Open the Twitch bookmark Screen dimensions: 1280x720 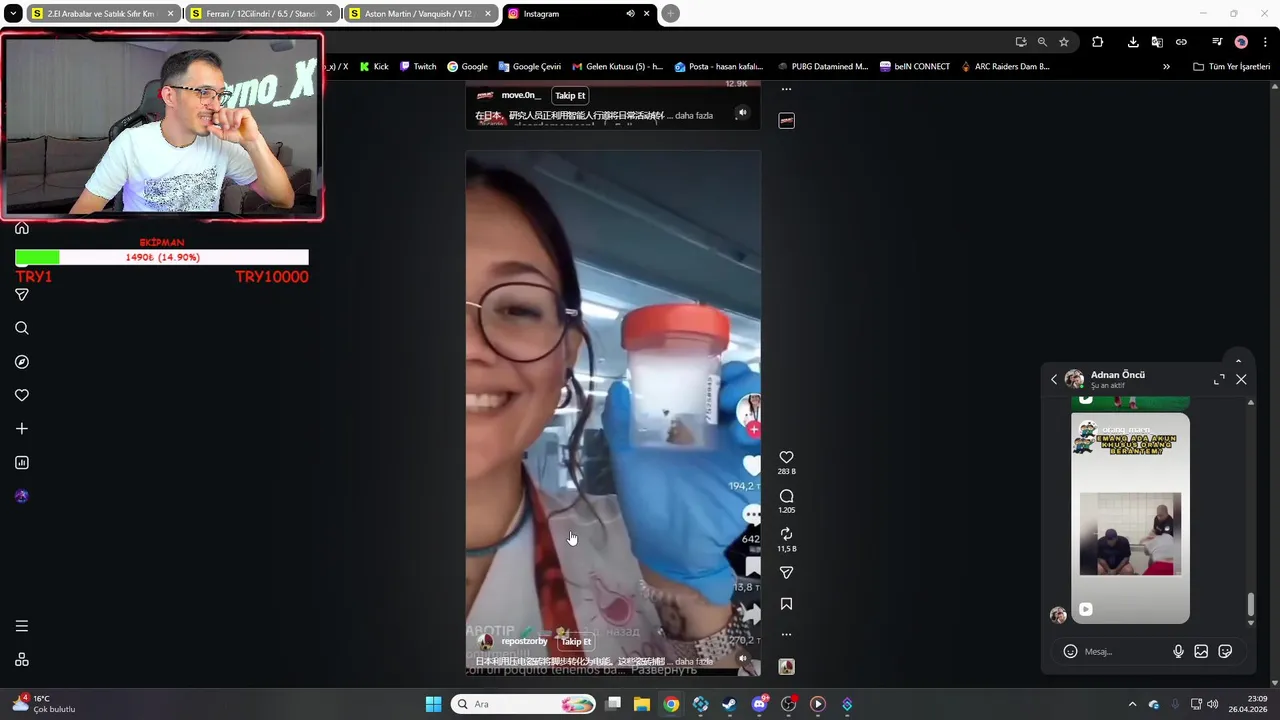[418, 67]
